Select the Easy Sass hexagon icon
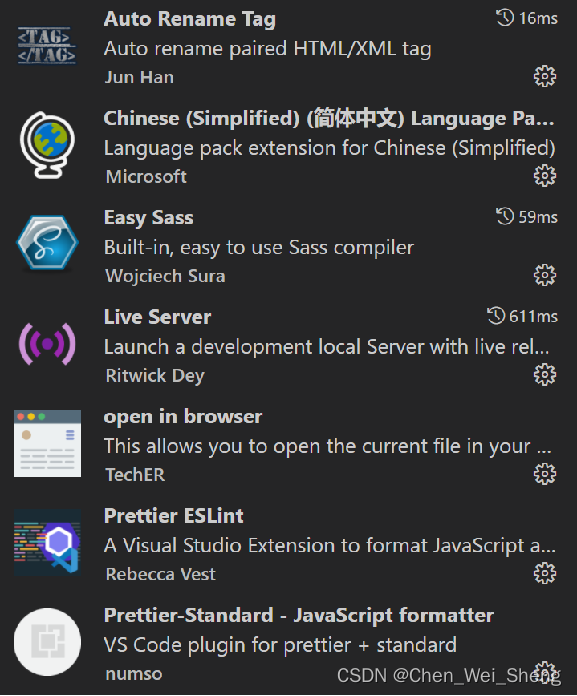 click(x=47, y=243)
